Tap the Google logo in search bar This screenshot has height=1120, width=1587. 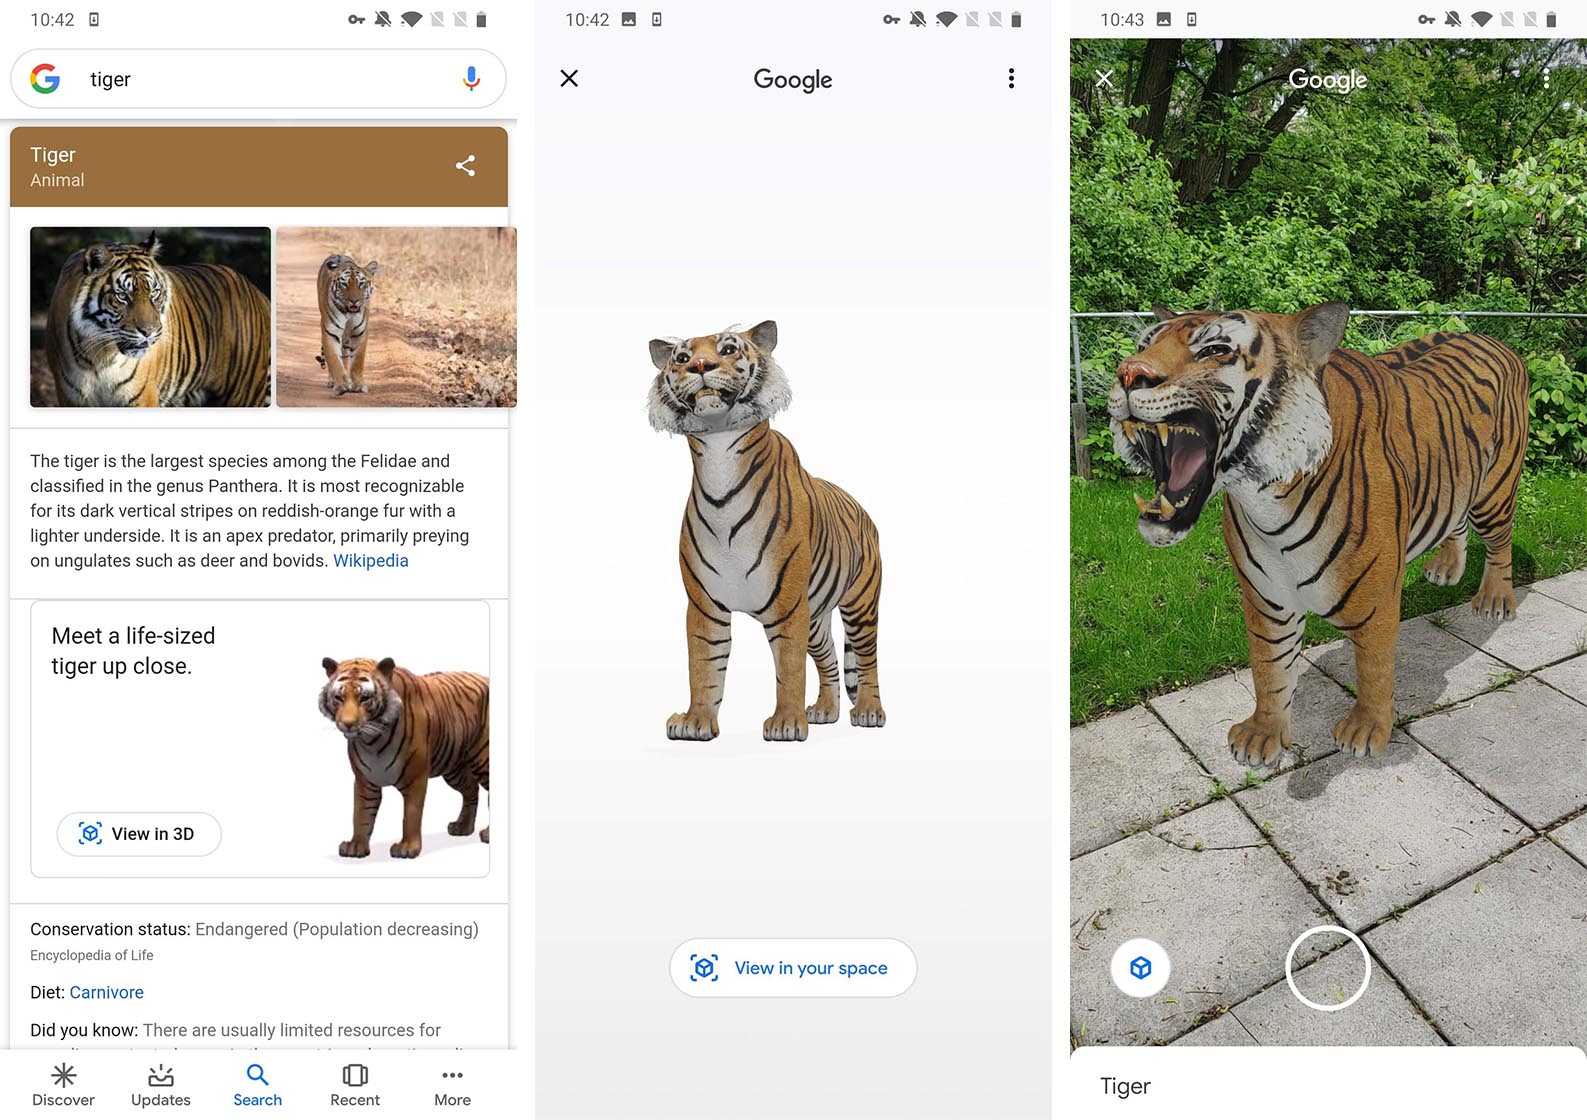tap(45, 79)
